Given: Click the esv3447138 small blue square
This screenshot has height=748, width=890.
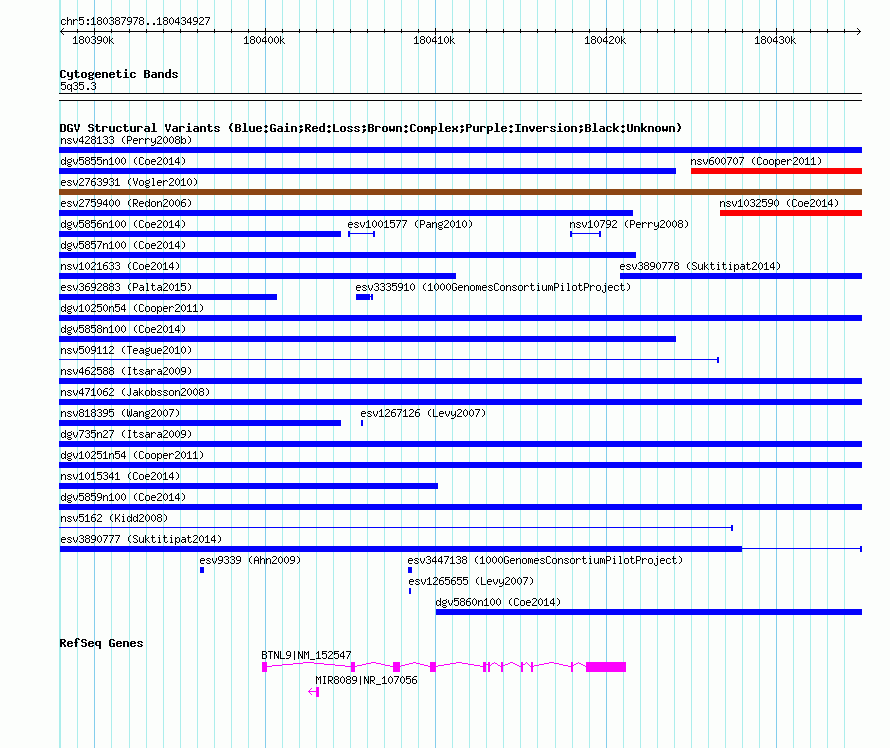Looking at the screenshot, I should click(x=410, y=570).
